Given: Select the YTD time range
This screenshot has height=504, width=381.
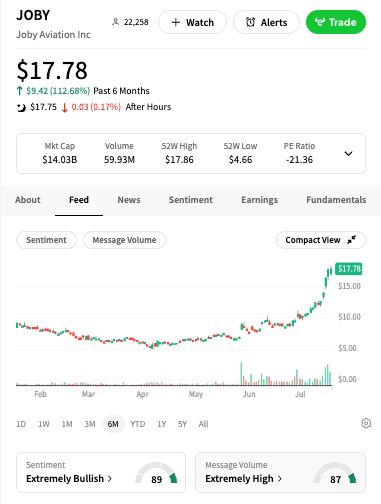Looking at the screenshot, I should coord(138,424).
